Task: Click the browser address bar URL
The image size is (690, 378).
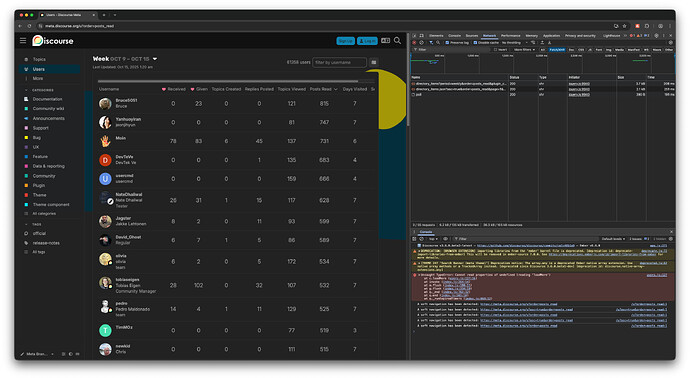Action: tap(79, 26)
